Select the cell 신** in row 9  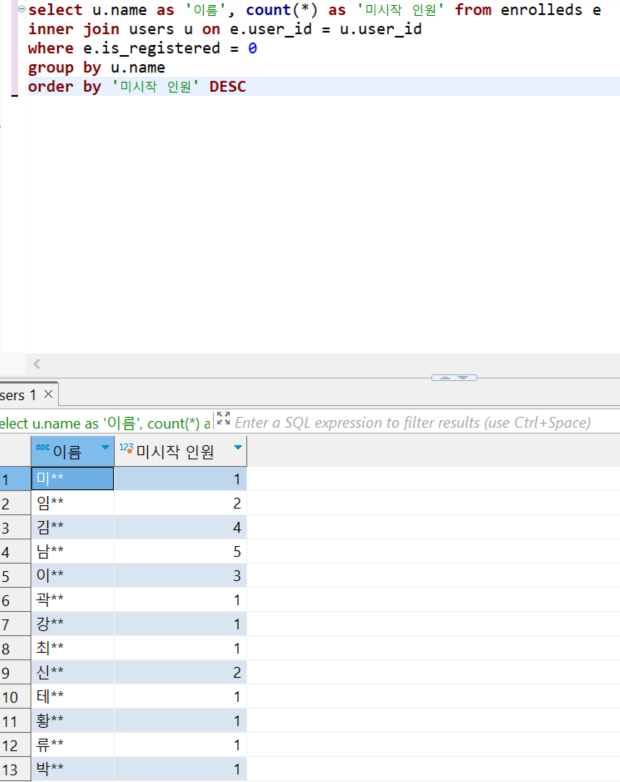pyautogui.click(x=73, y=672)
